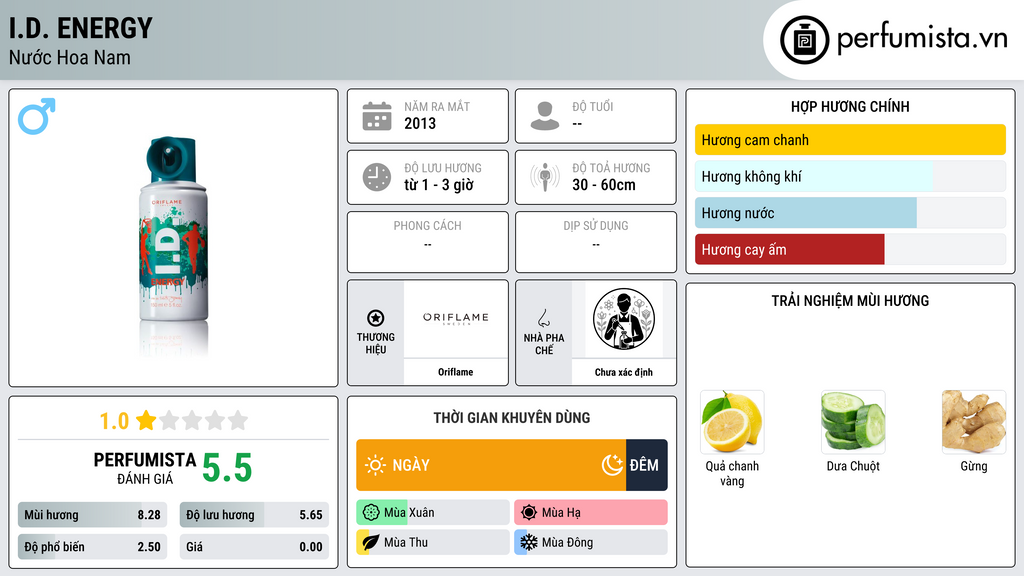Click the dark Đêm night segment
The width and height of the screenshot is (1024, 576).
(647, 465)
